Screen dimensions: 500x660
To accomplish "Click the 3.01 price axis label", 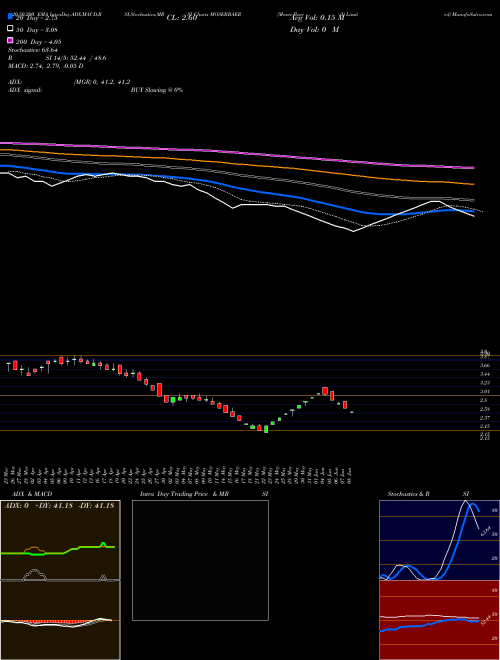I will coord(485,392).
